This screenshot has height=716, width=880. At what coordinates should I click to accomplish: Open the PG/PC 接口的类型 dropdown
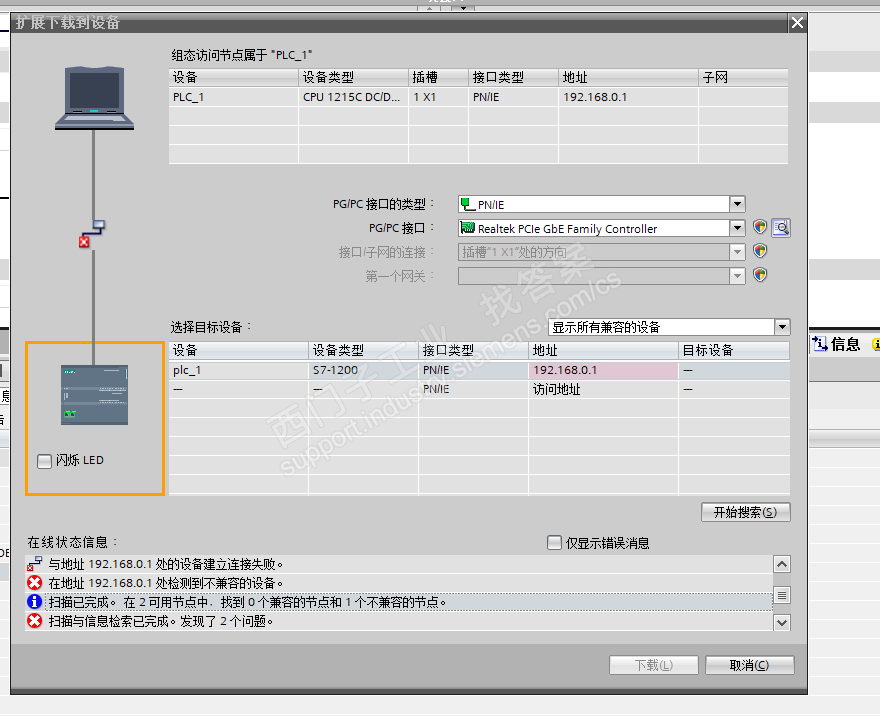(737, 204)
